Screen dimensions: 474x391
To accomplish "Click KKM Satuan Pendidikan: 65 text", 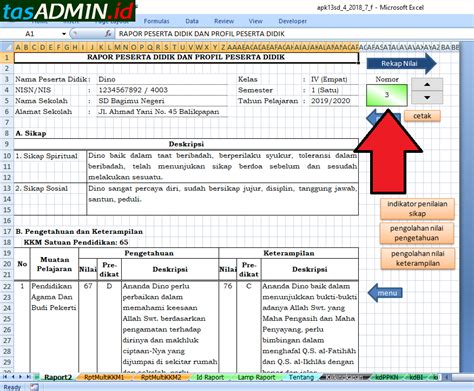I will [76, 242].
